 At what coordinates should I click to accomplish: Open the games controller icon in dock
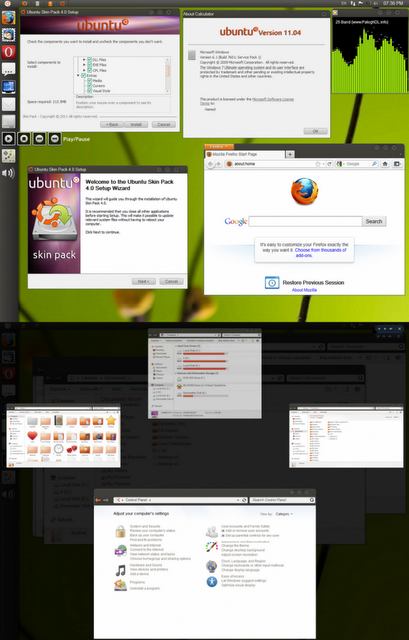point(9,156)
